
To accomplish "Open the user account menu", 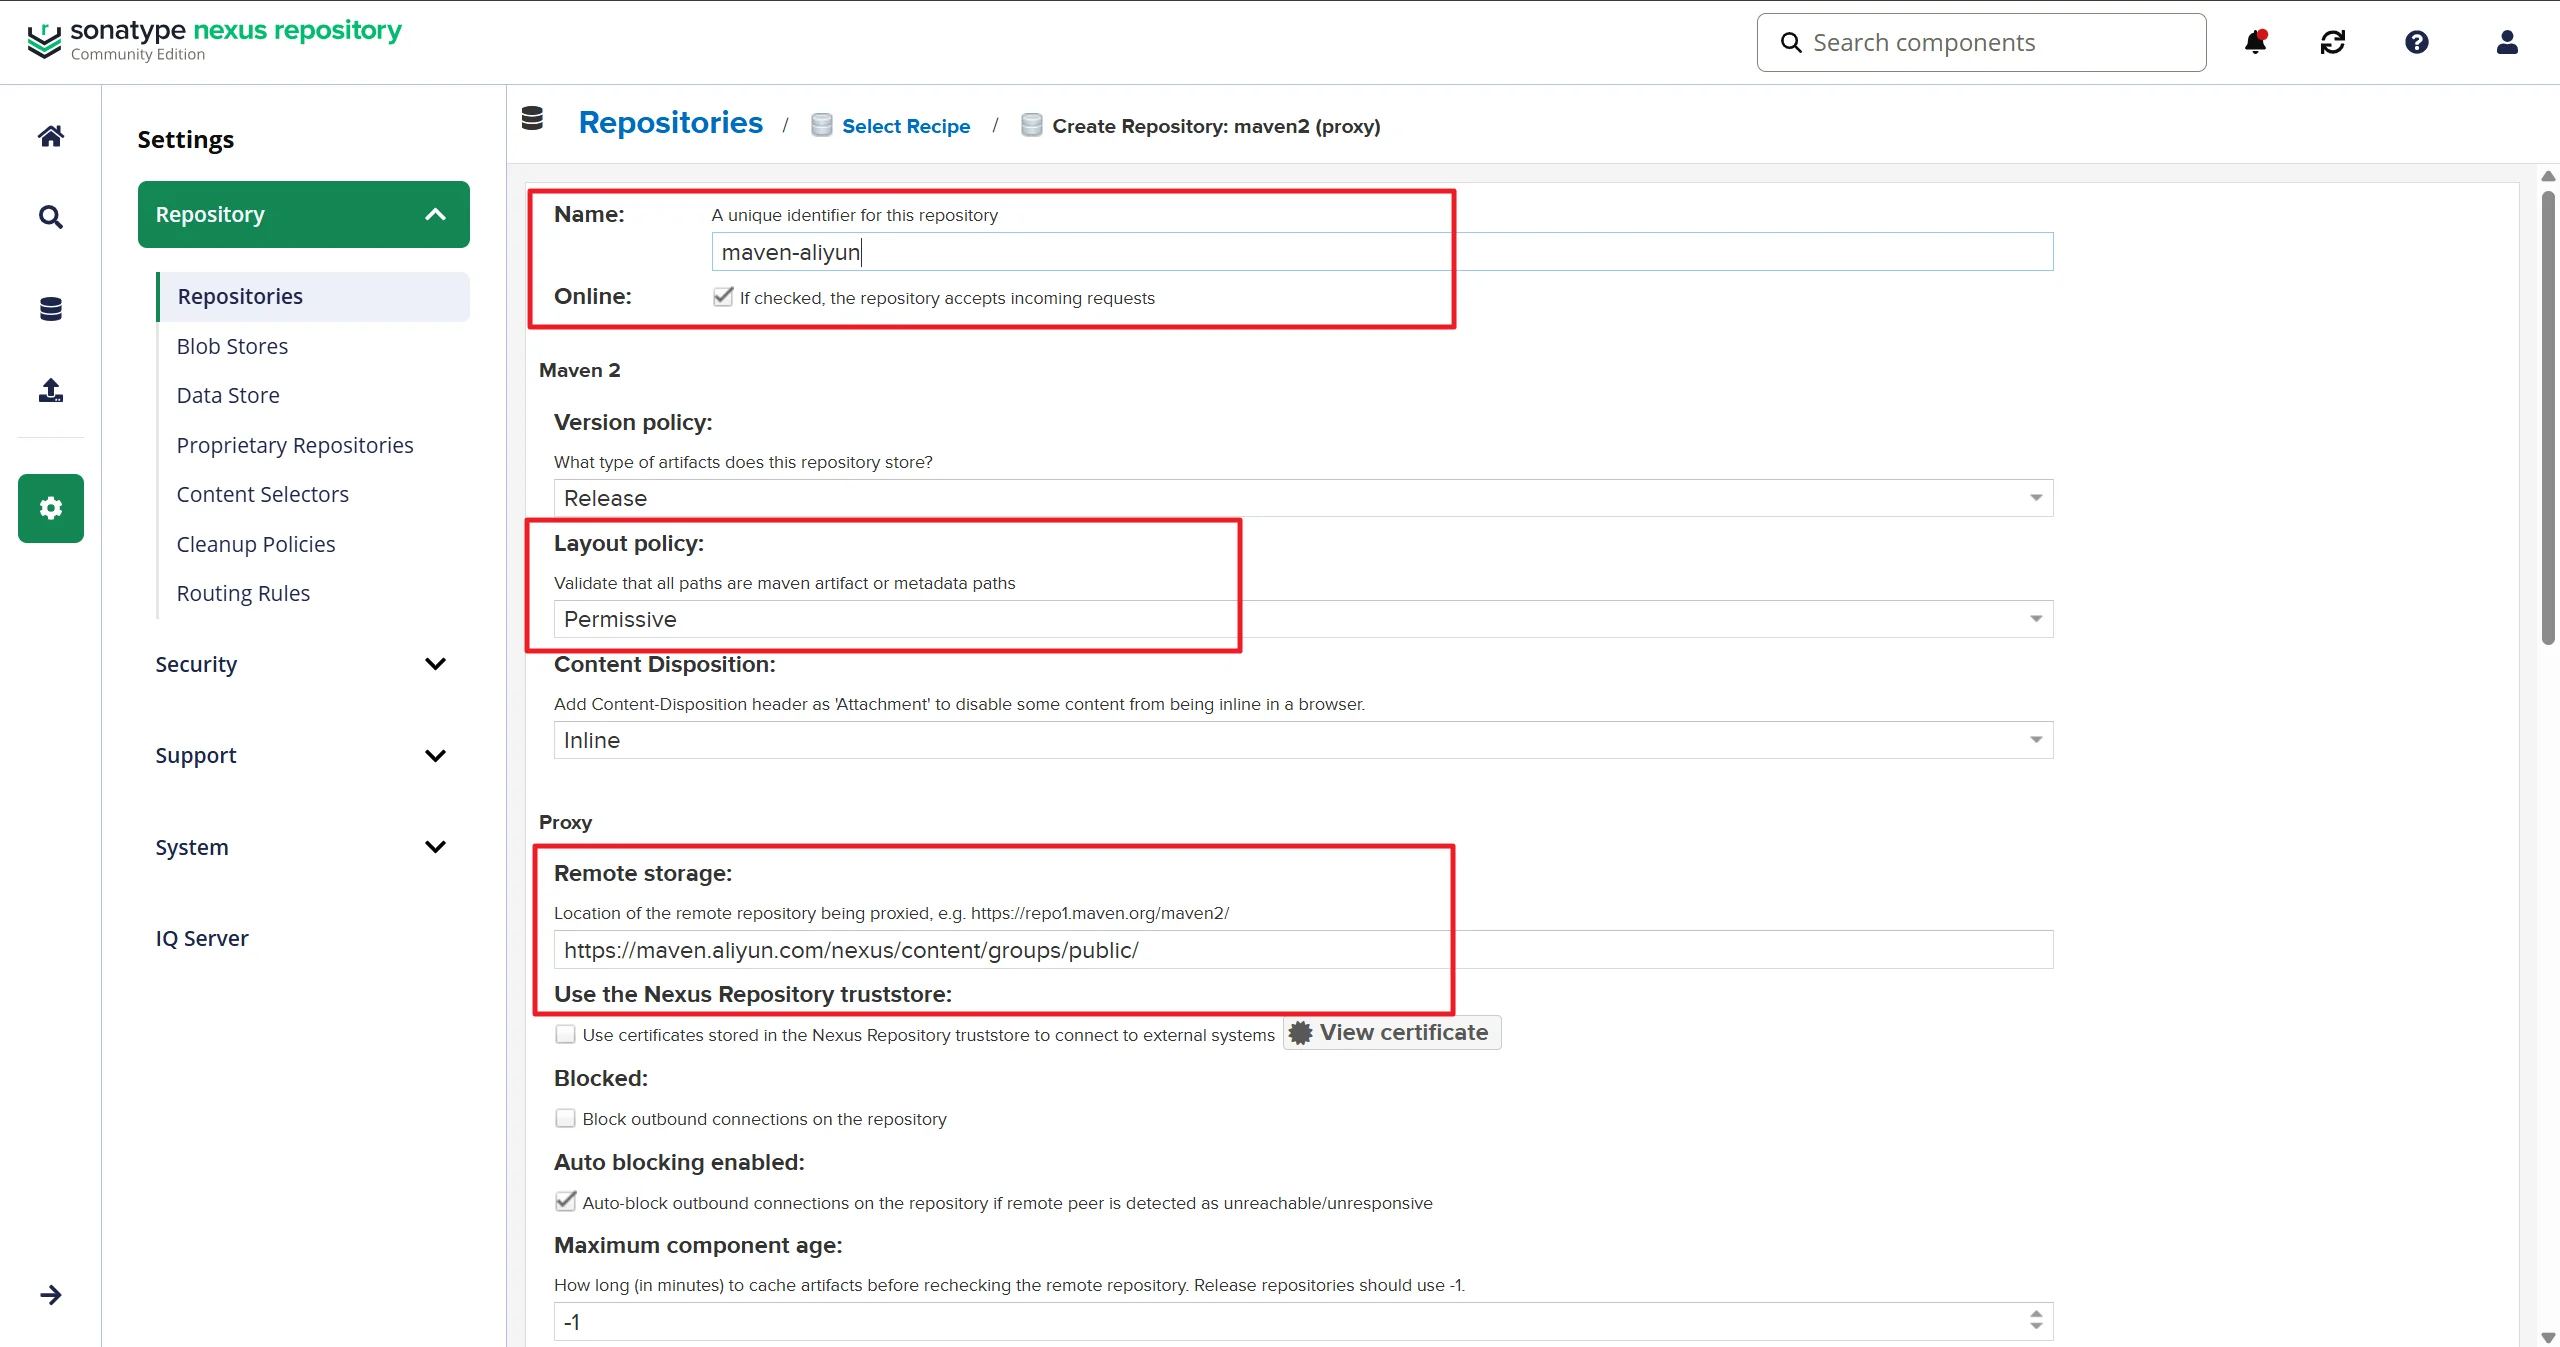I will tap(2507, 42).
